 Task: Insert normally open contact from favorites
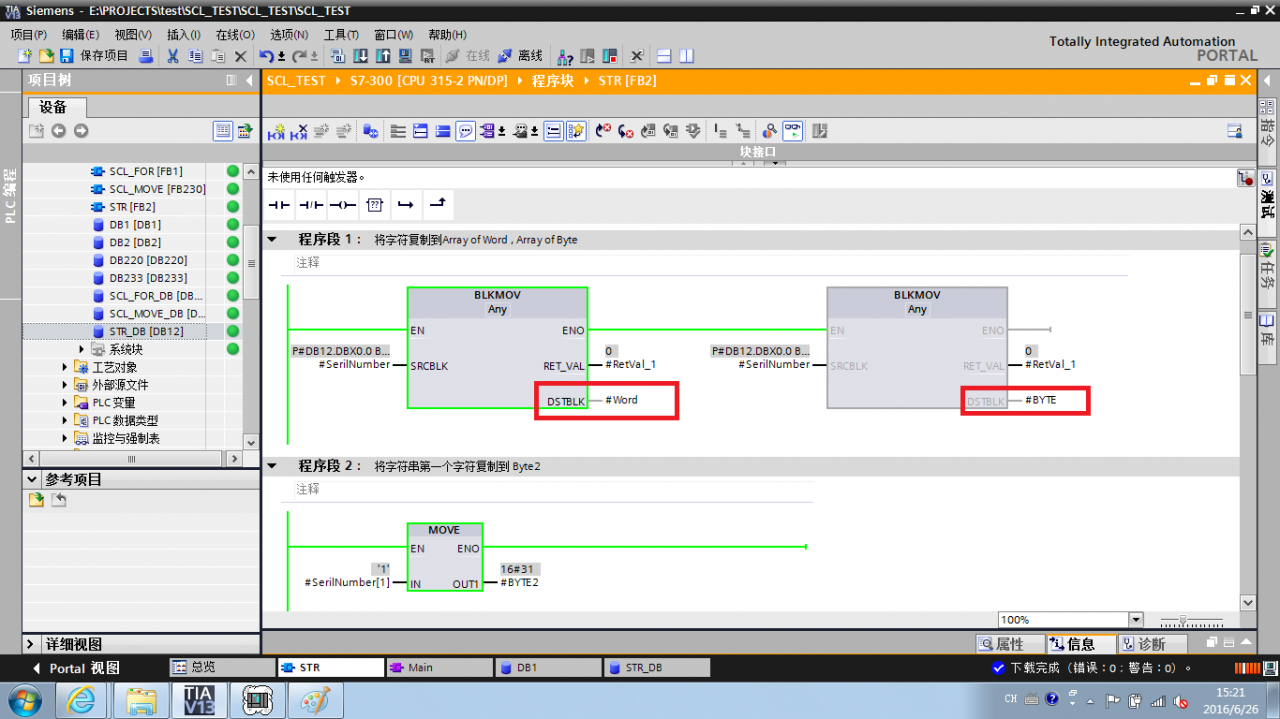tap(279, 204)
